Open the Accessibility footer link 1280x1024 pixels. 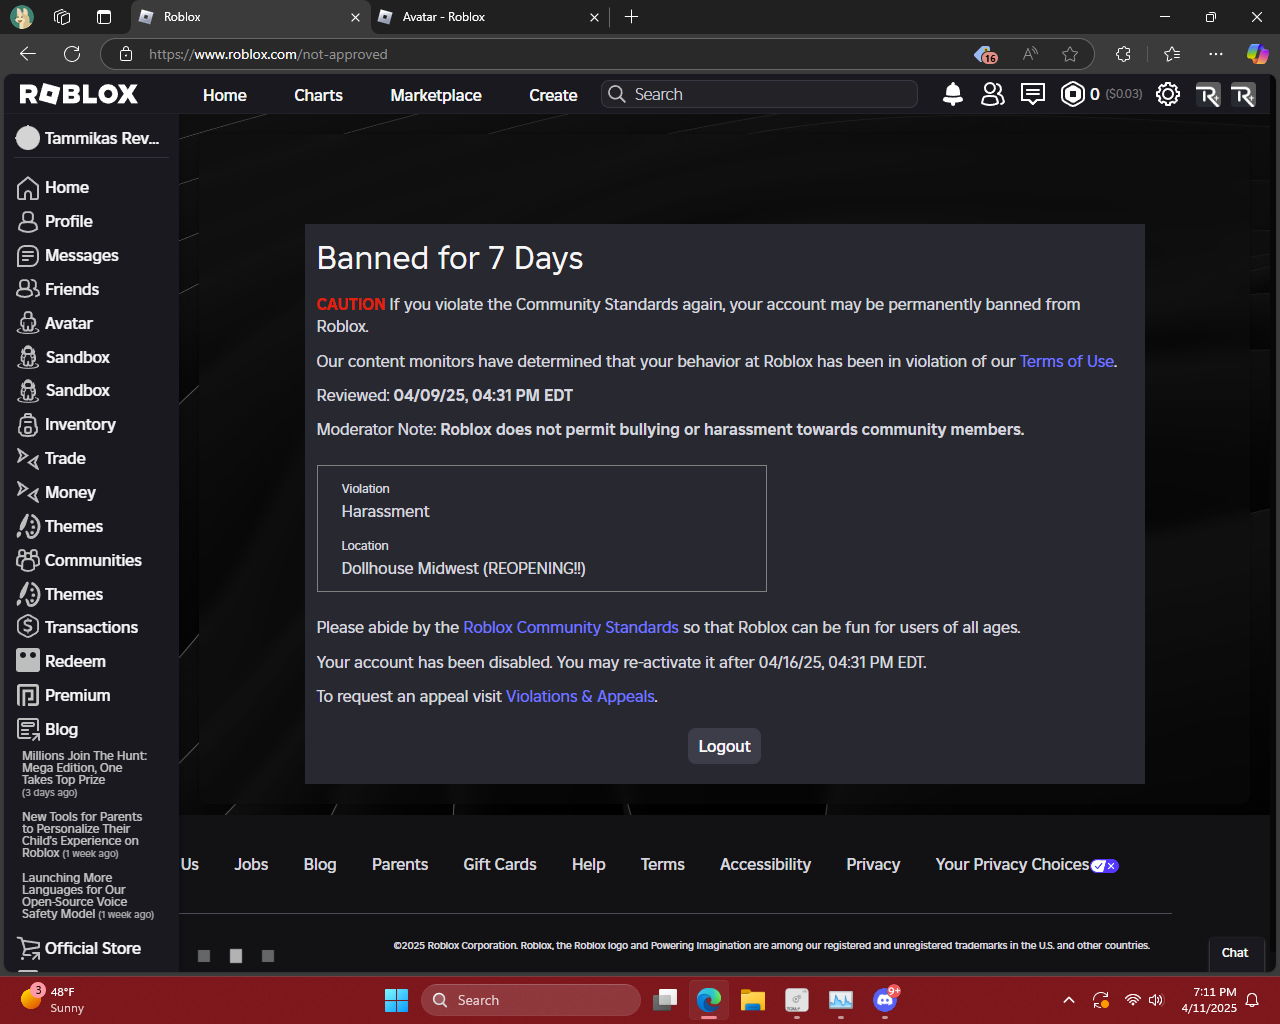765,865
